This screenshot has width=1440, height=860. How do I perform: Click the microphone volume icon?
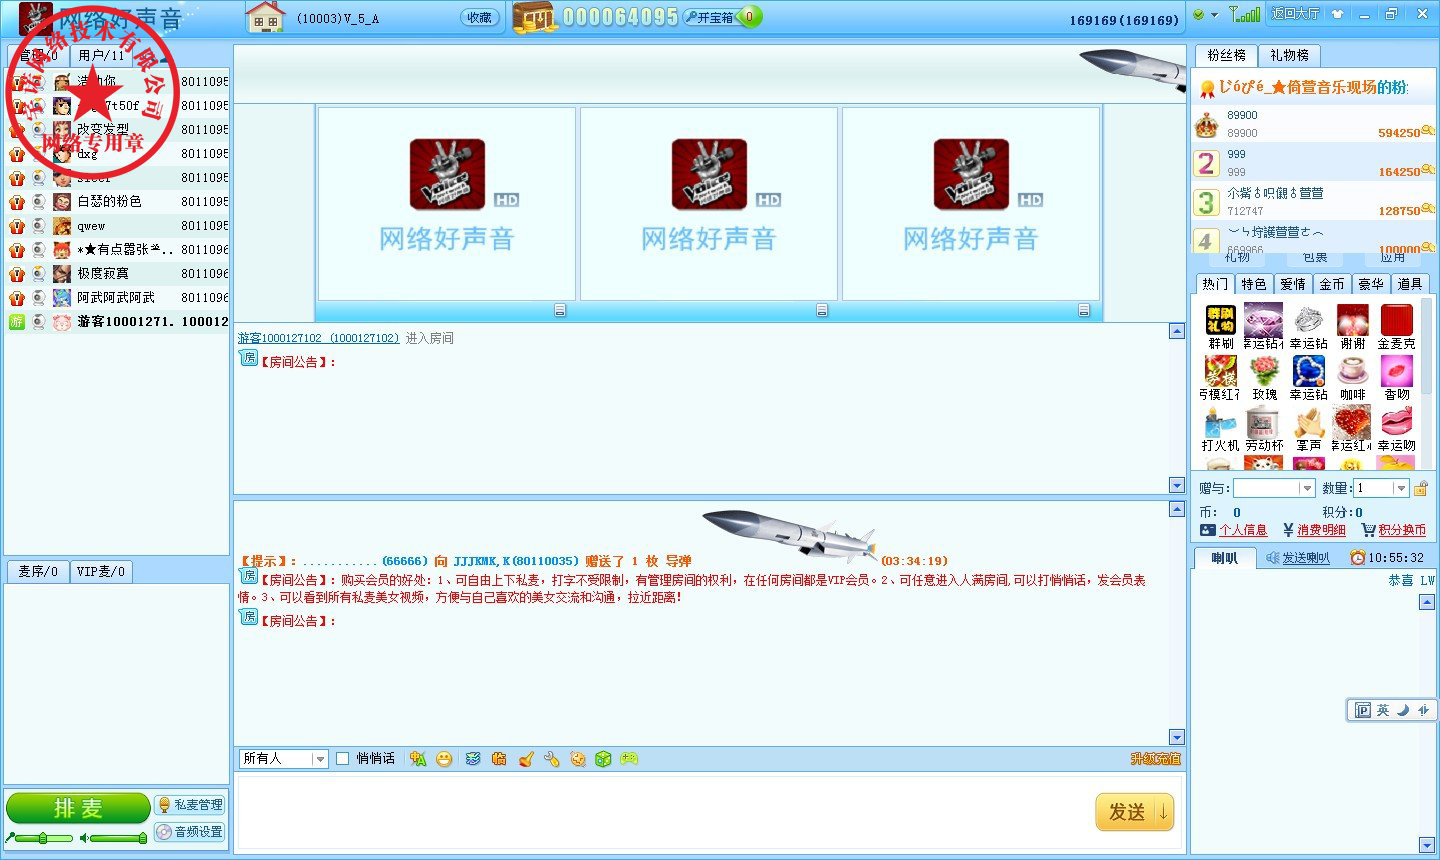pyautogui.click(x=10, y=838)
